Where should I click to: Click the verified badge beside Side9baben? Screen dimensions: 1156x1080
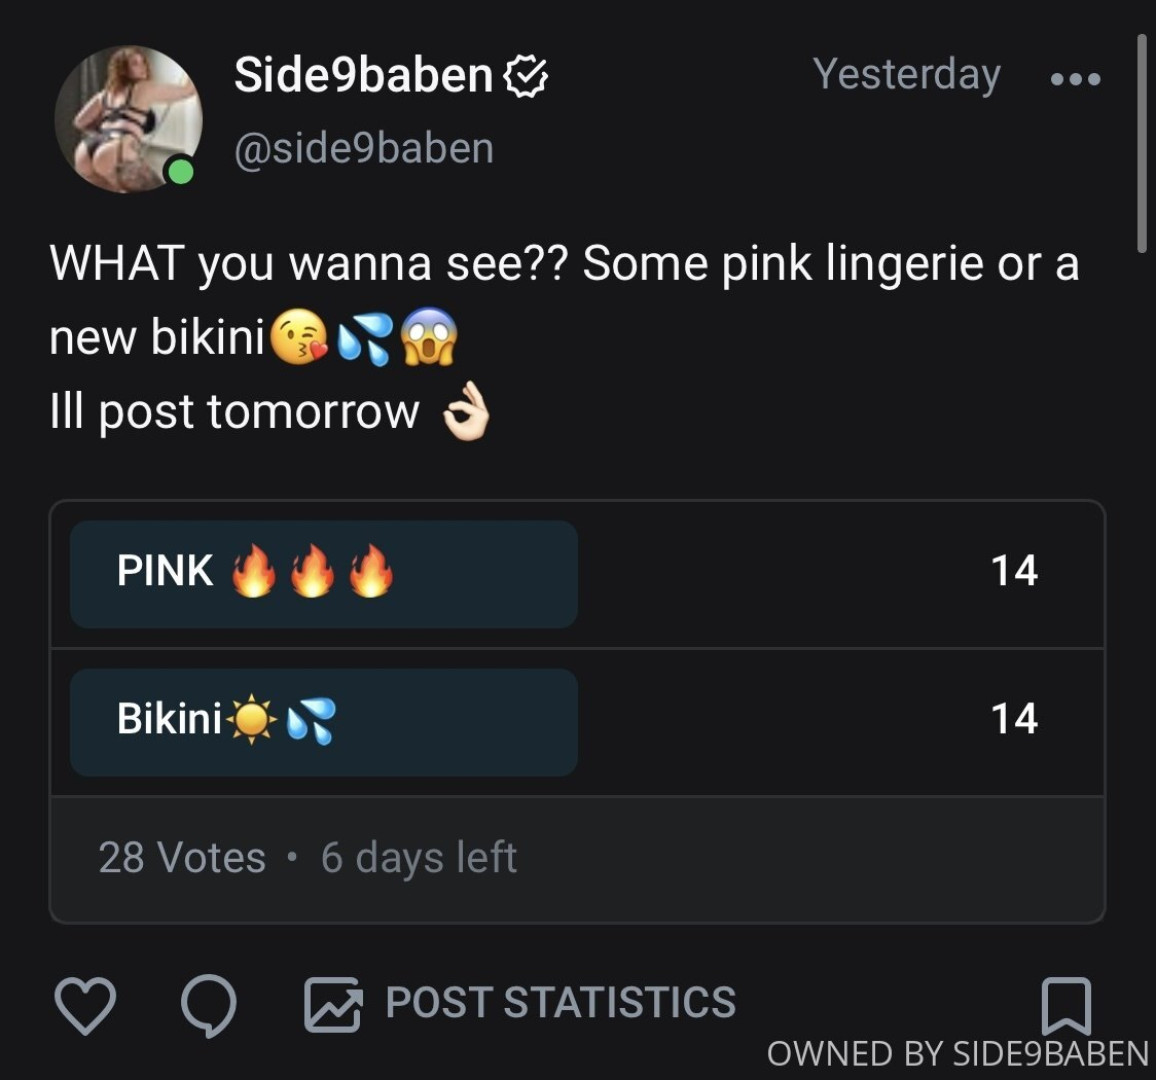pos(526,76)
